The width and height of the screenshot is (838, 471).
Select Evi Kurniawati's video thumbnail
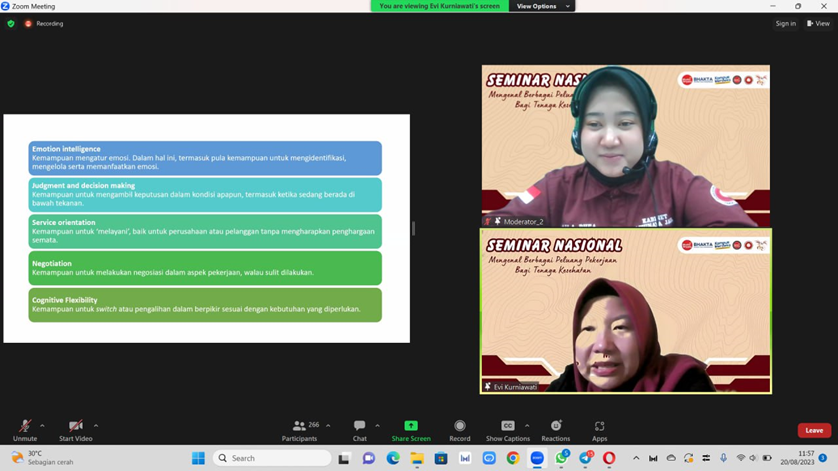point(625,310)
